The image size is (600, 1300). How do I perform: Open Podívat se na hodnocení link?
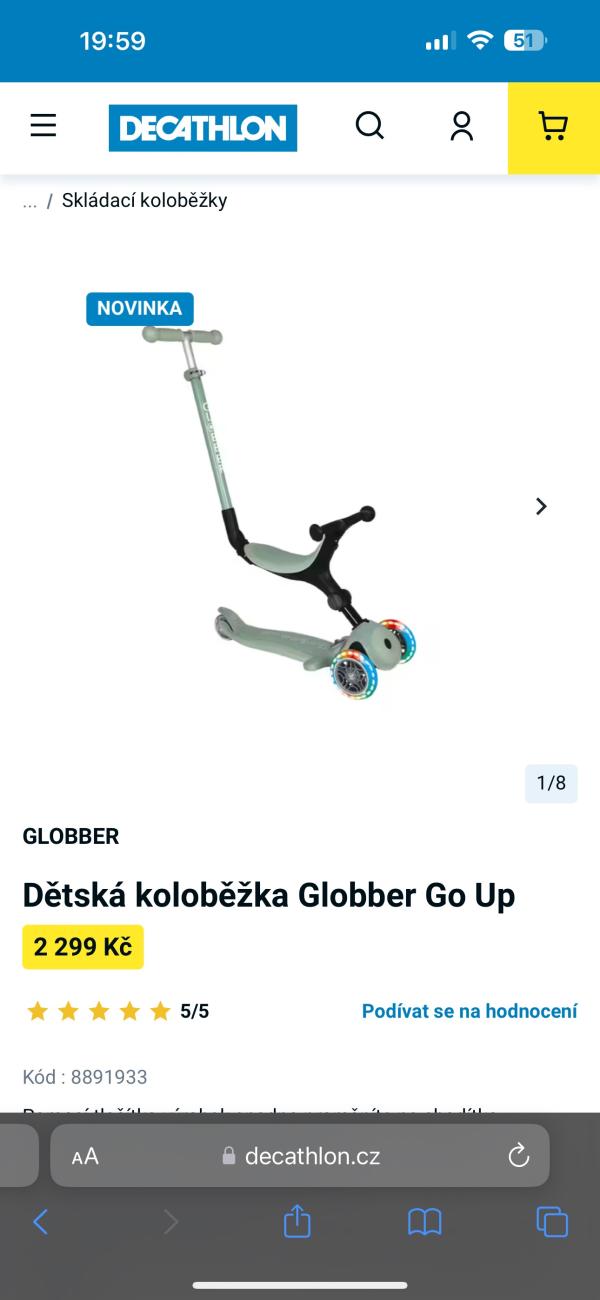469,1011
